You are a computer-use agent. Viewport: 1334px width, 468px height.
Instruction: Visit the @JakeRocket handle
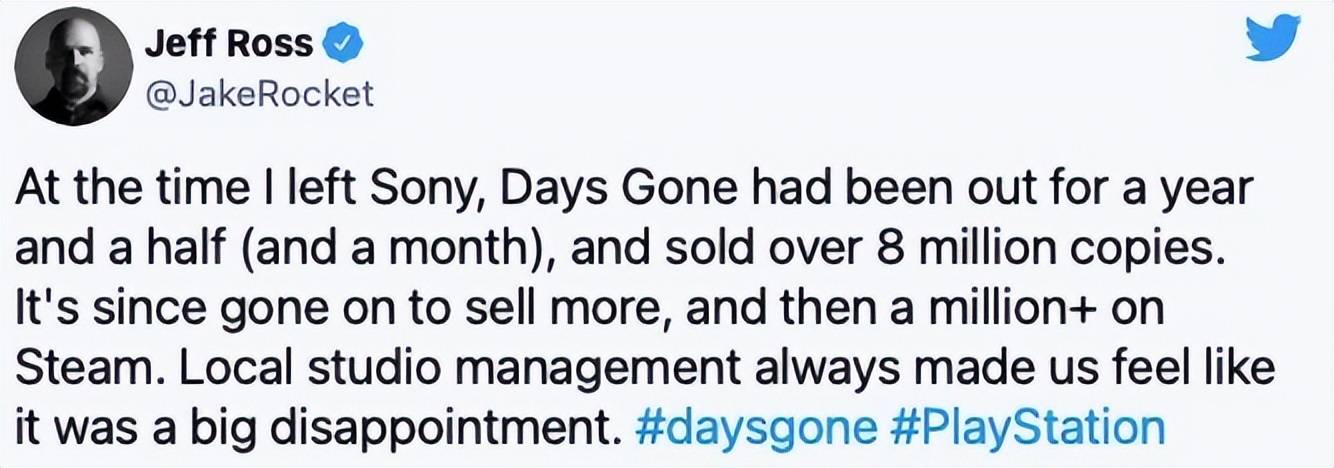pos(259,94)
